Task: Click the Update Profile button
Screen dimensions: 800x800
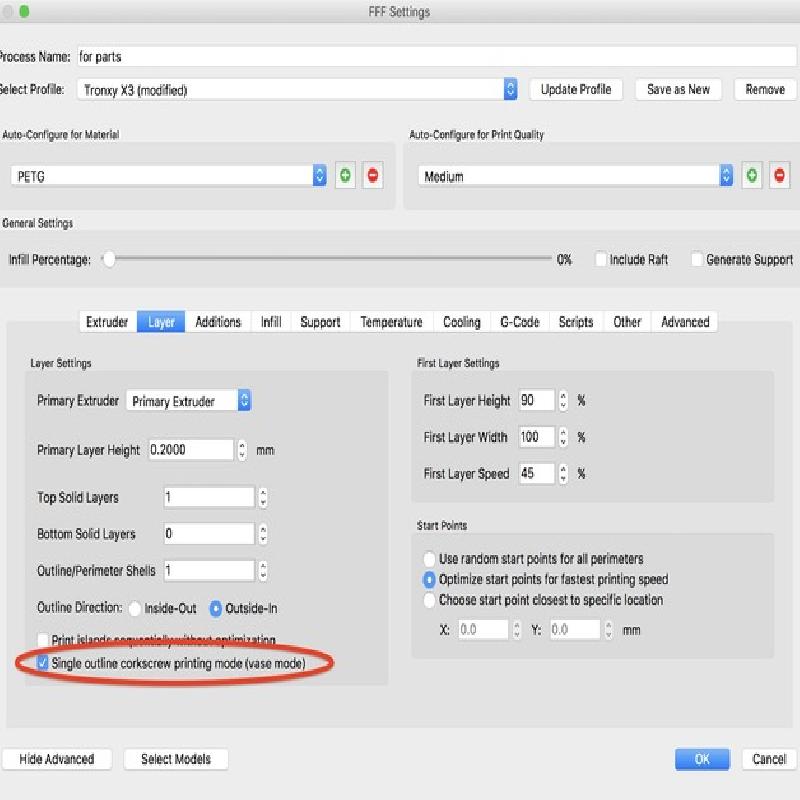Action: click(576, 89)
